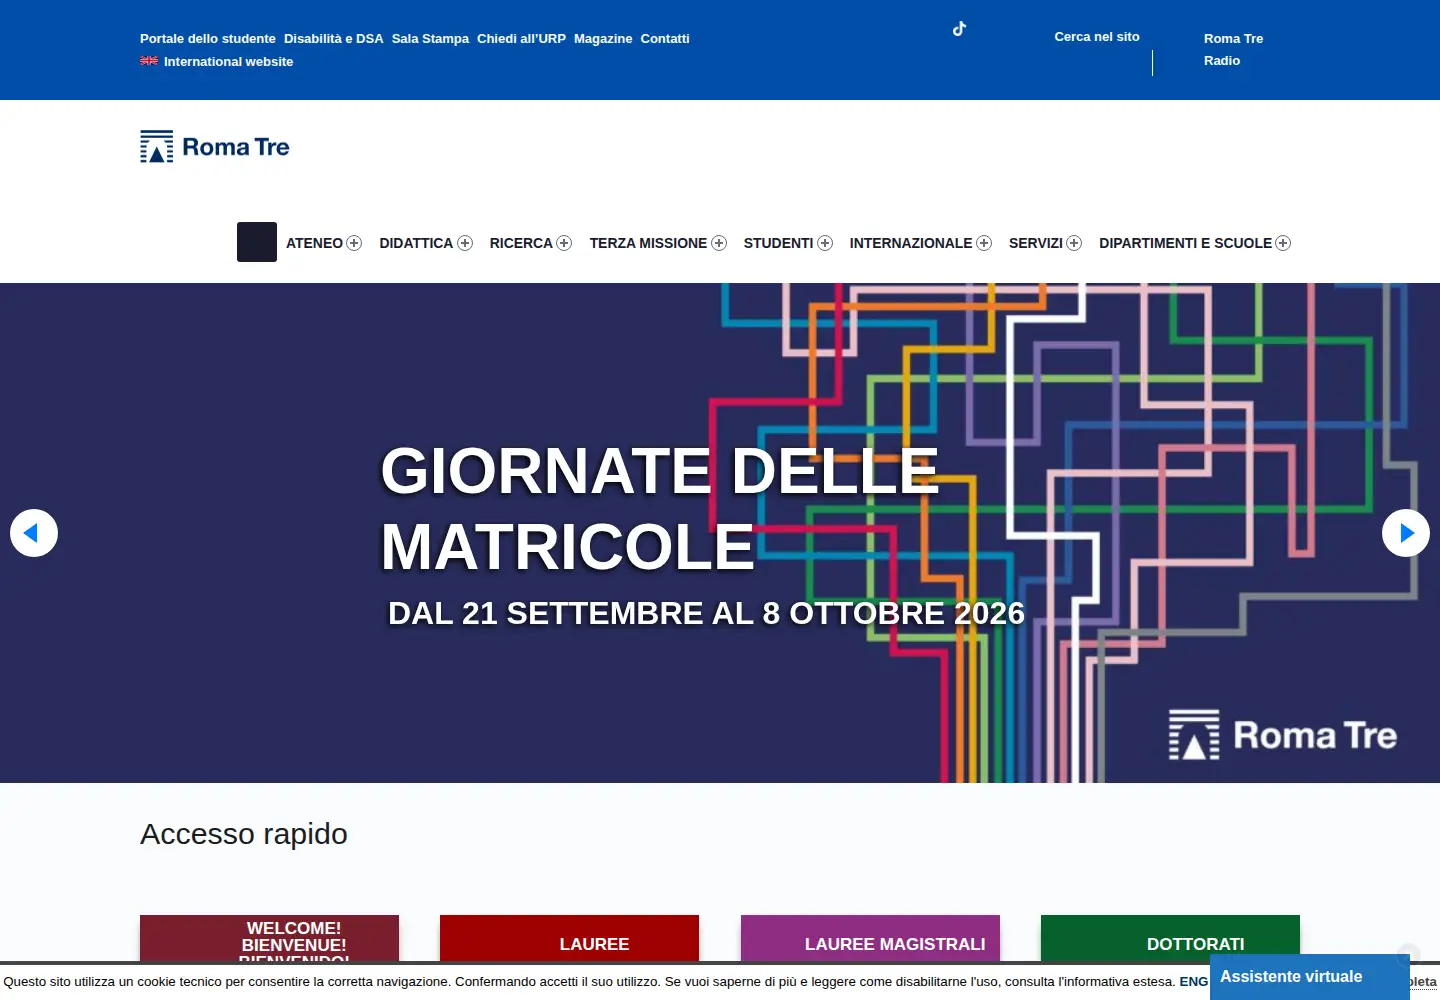Click the Accesso rapido heading

click(244, 834)
